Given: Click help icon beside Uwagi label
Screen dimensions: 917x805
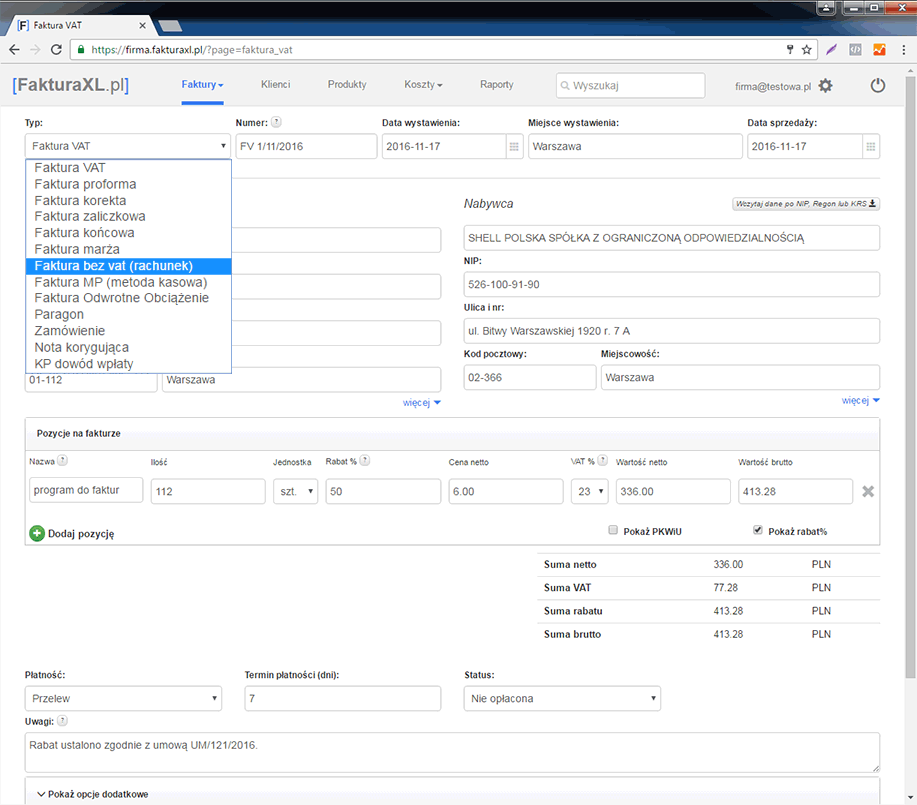Looking at the screenshot, I should tap(62, 720).
